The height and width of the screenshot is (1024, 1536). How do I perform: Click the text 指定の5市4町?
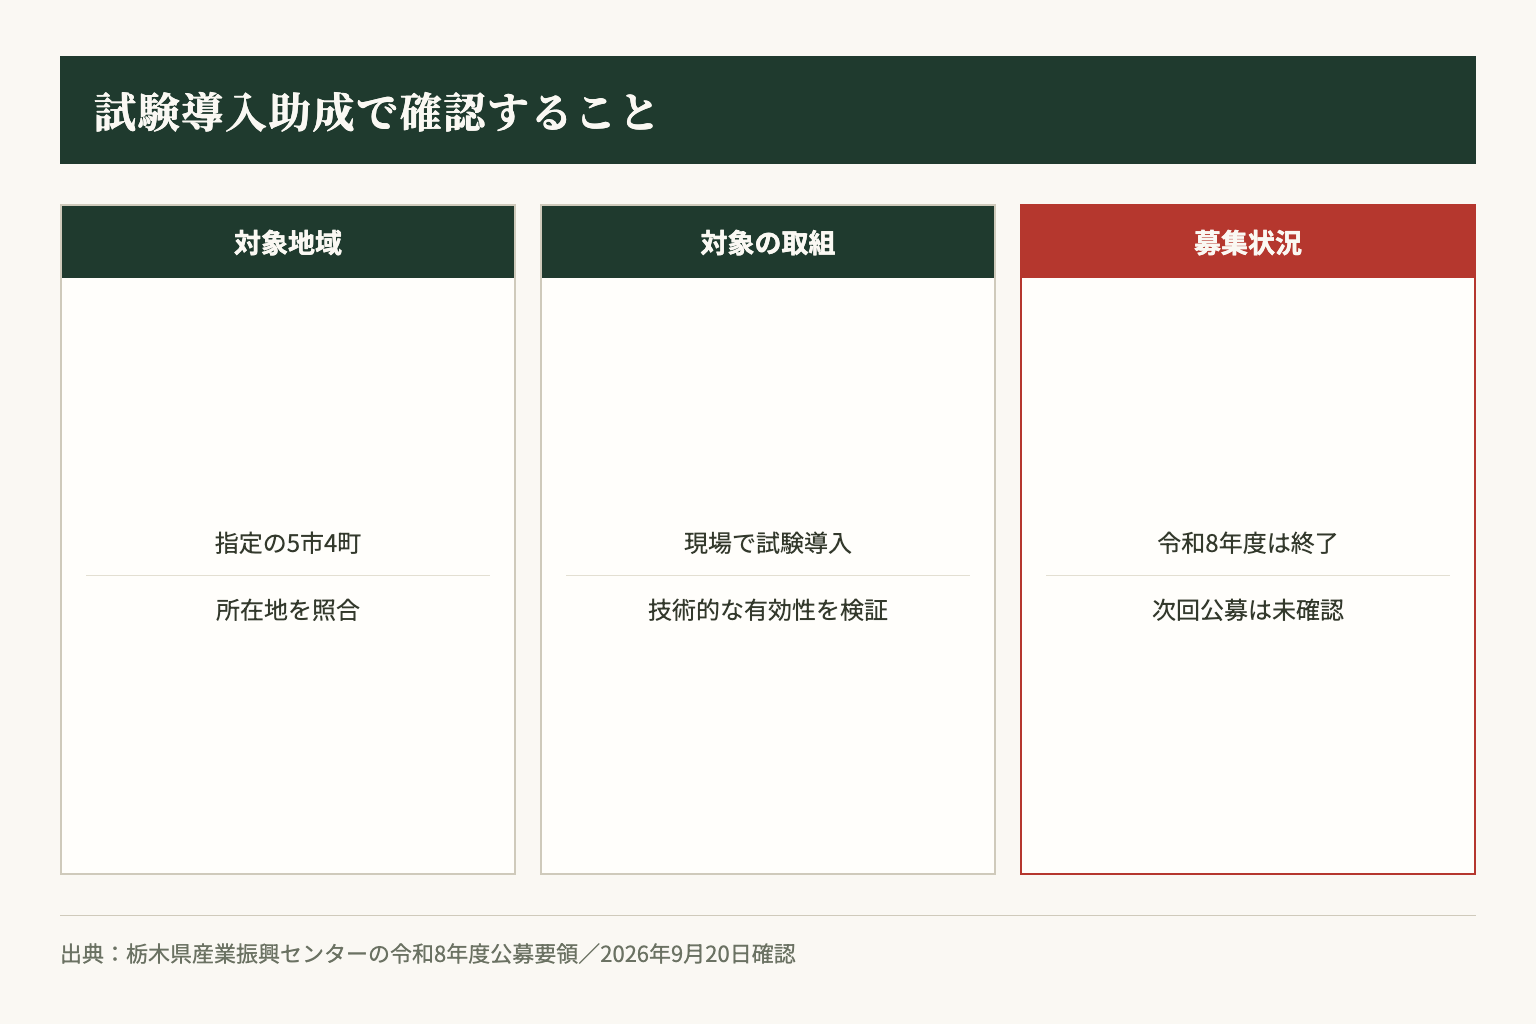click(x=288, y=543)
